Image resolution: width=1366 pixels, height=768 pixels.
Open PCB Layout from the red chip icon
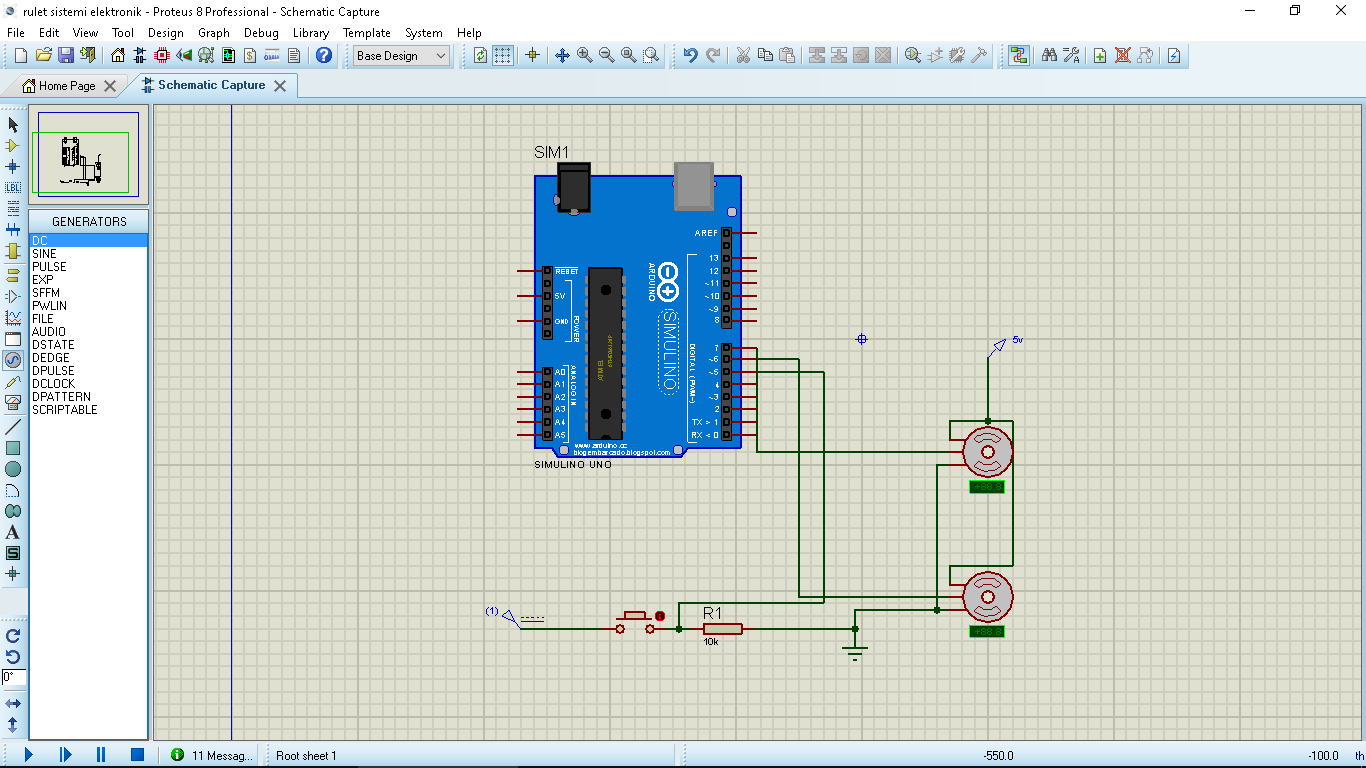[162, 56]
